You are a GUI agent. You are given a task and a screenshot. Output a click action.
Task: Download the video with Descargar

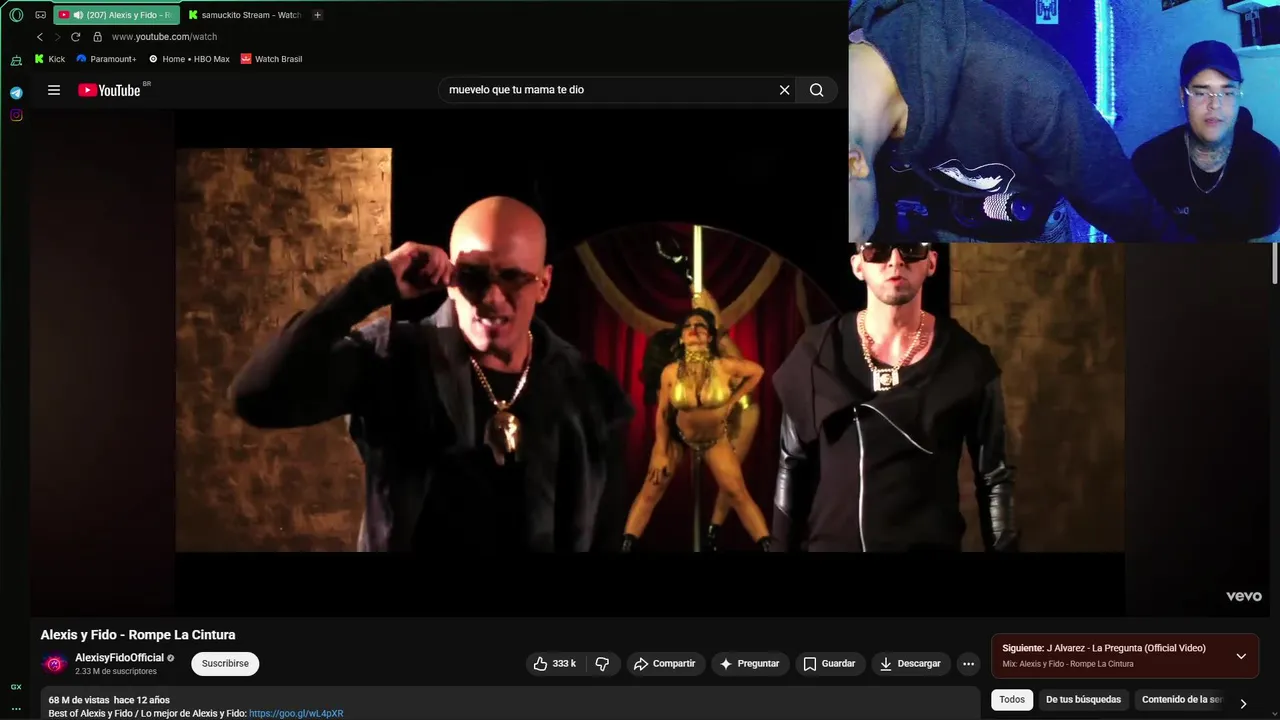911,664
